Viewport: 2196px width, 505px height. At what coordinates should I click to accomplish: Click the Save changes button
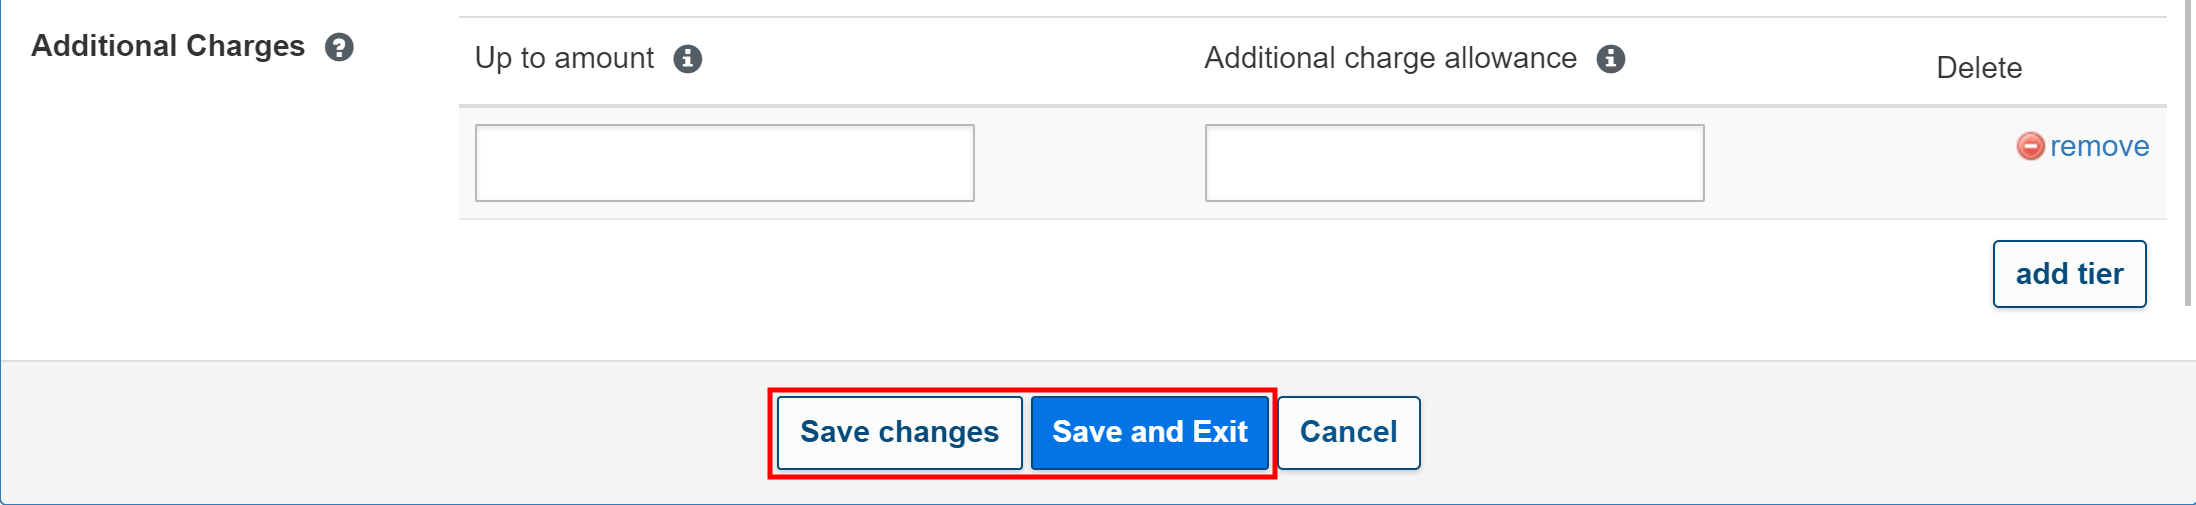pyautogui.click(x=899, y=432)
